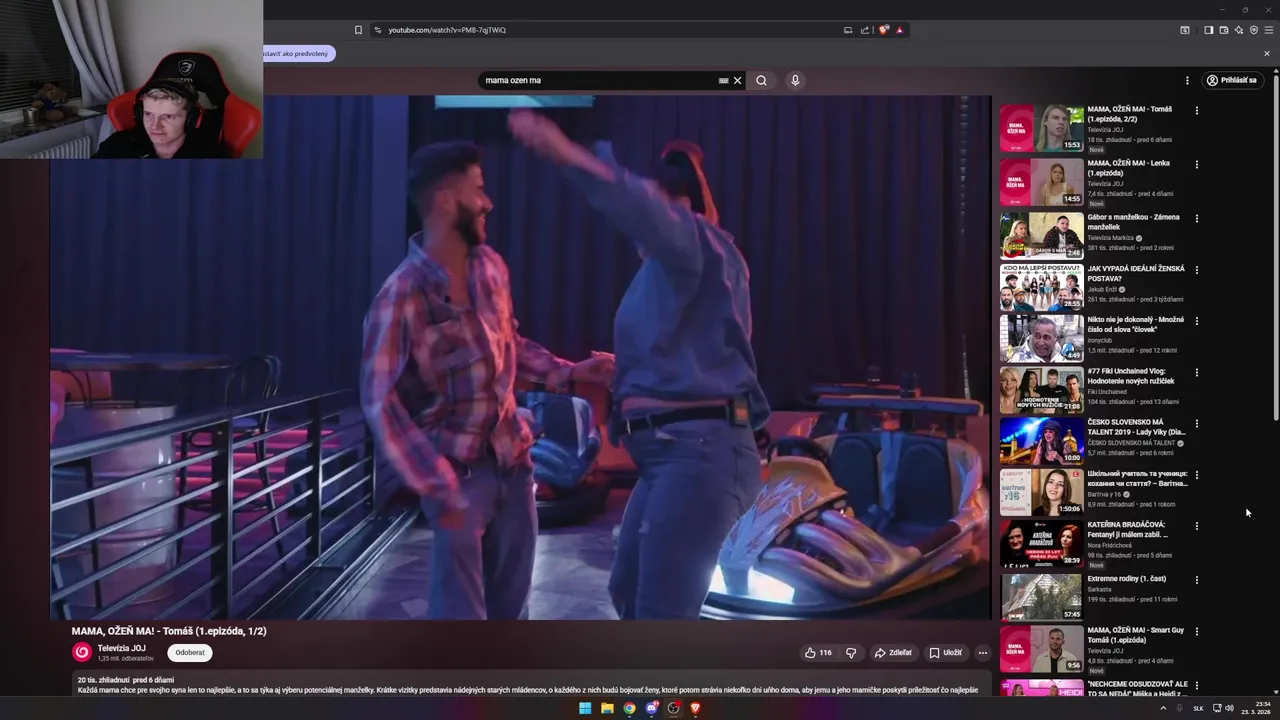Open Chrome from the taskbar
1280x720 pixels.
pos(629,708)
